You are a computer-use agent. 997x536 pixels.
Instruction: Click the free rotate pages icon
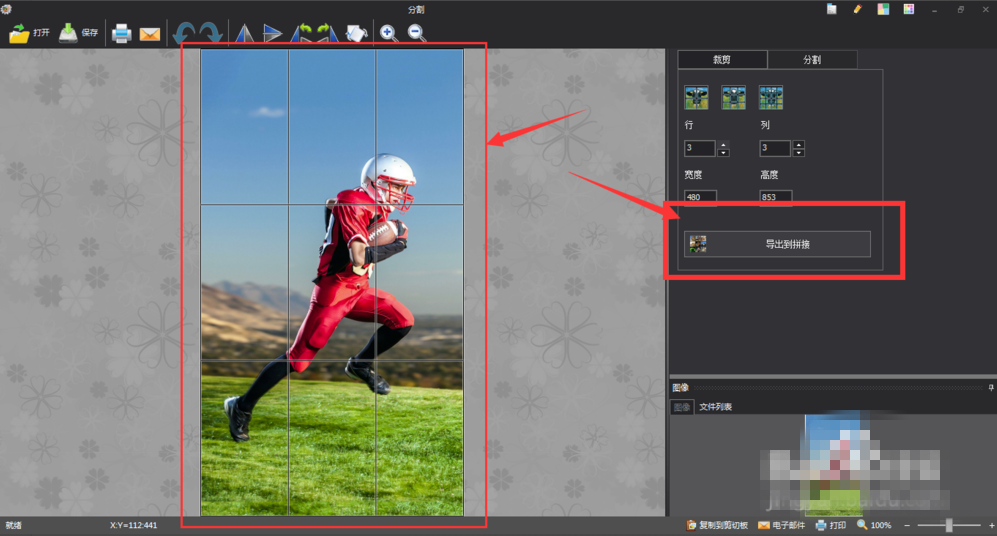(356, 33)
